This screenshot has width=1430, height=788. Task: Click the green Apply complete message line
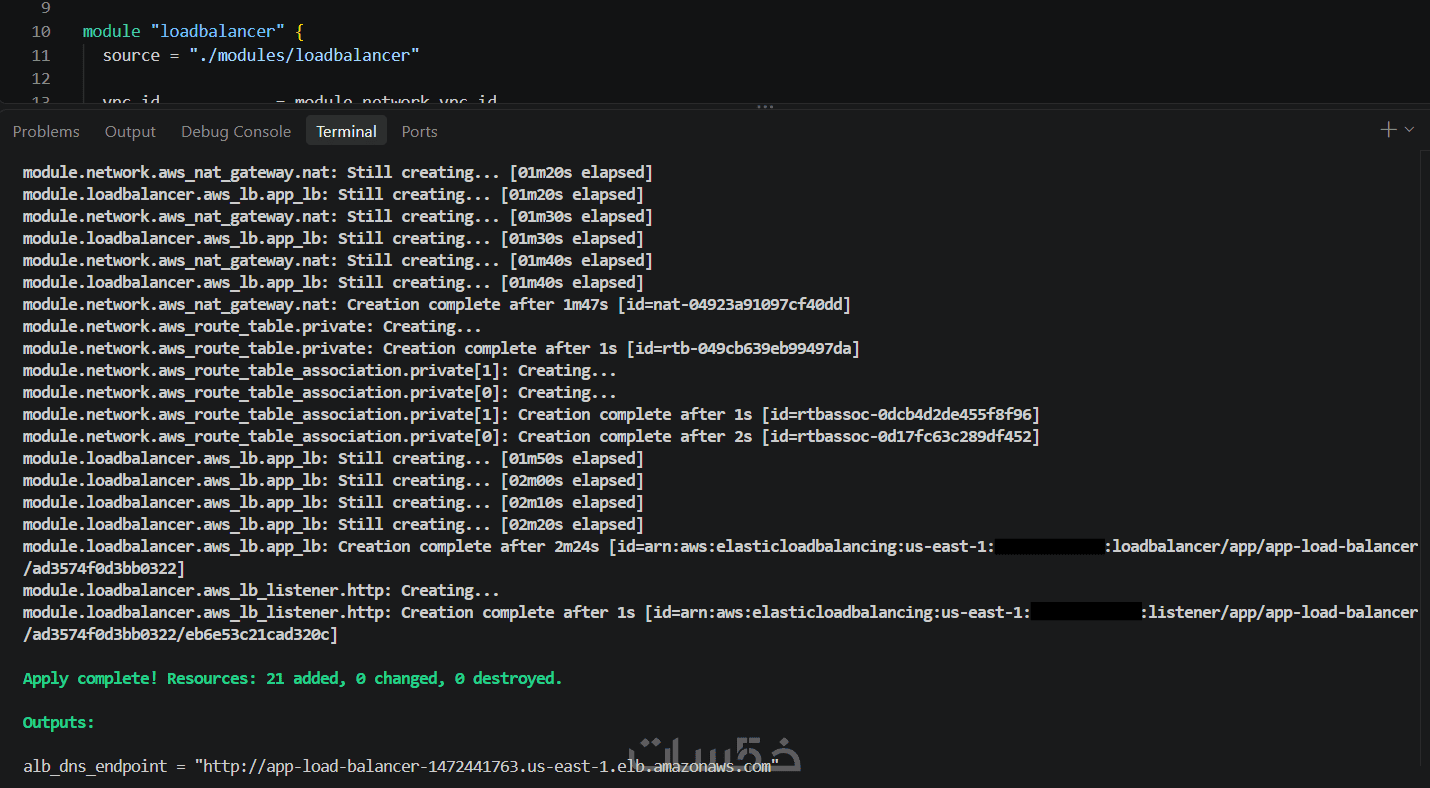click(x=293, y=678)
